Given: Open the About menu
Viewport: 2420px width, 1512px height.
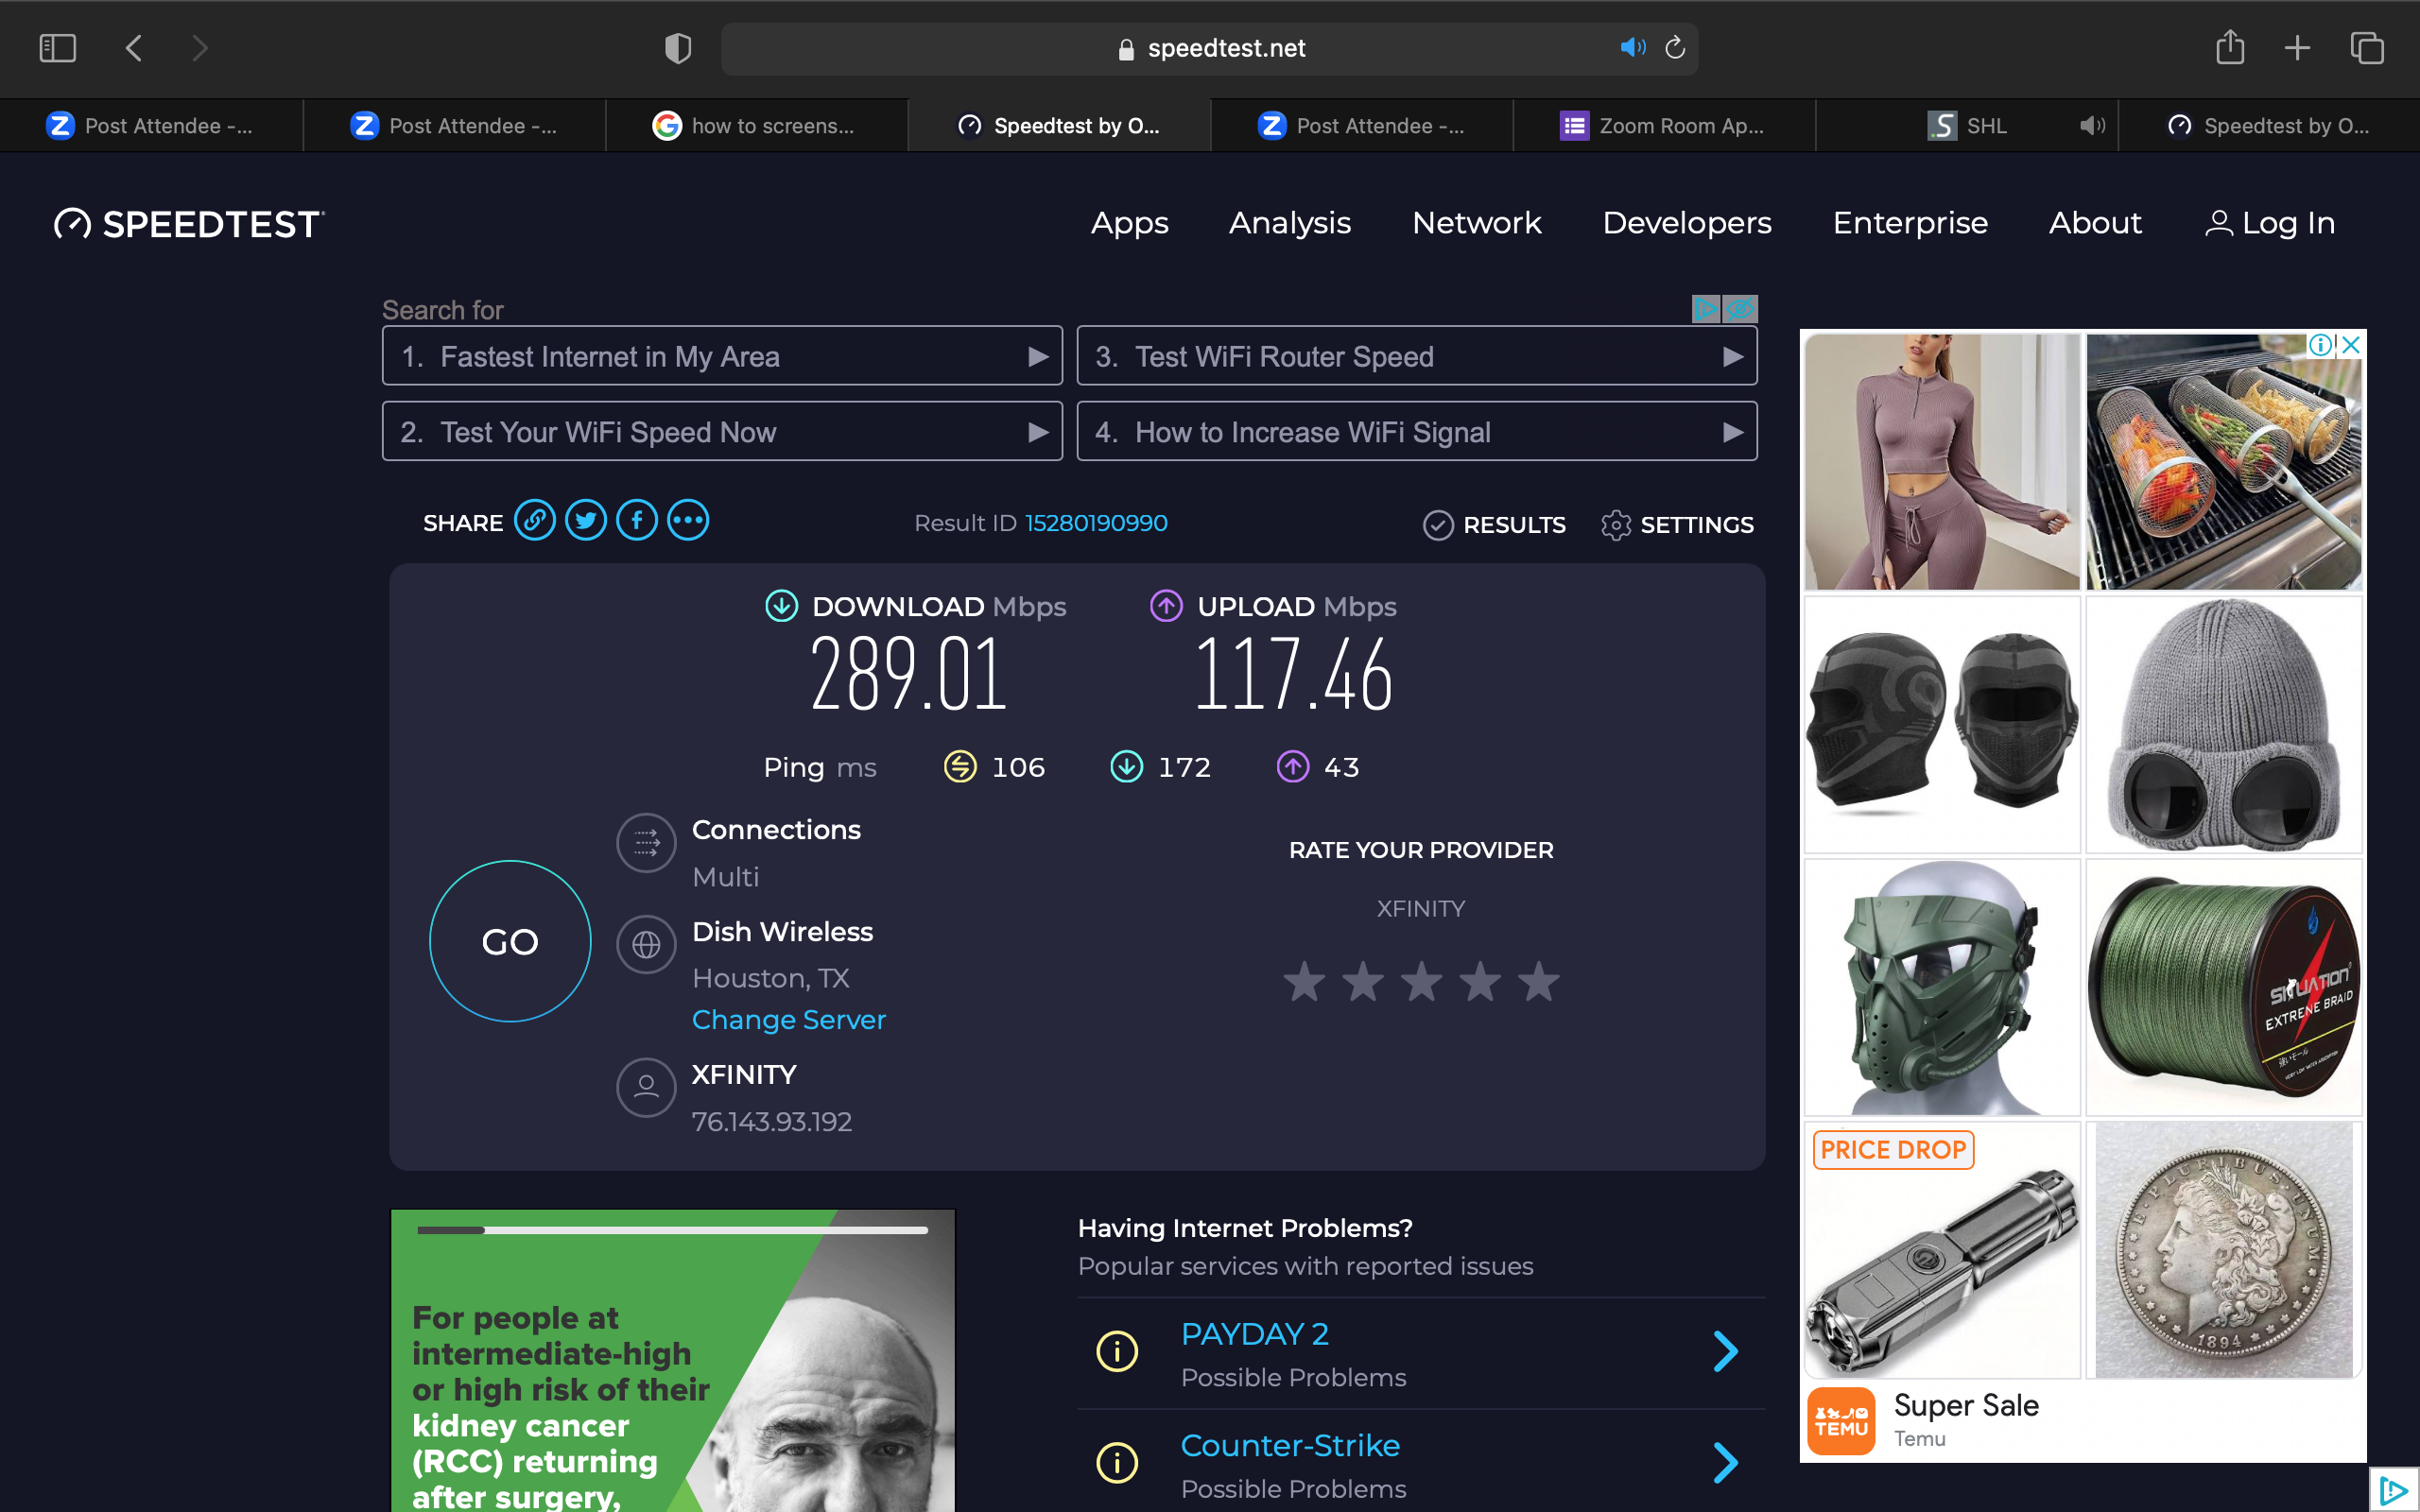Looking at the screenshot, I should pyautogui.click(x=2095, y=223).
